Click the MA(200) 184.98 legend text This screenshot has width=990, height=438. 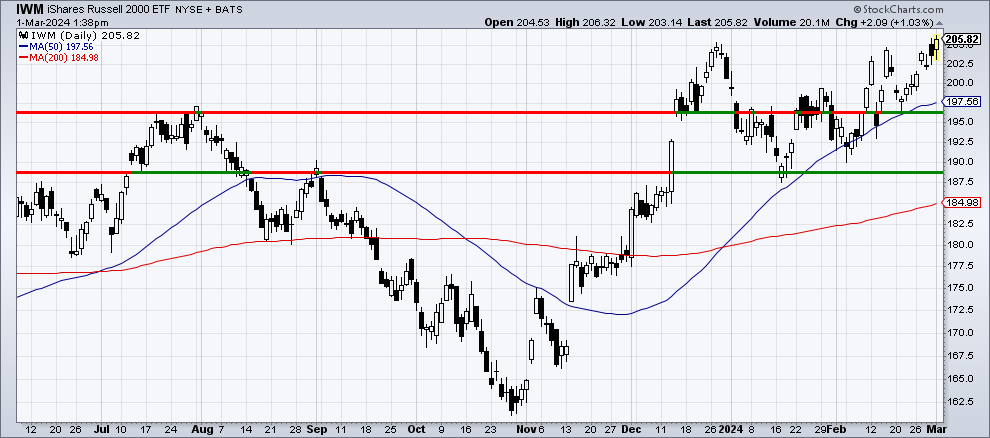click(x=64, y=57)
